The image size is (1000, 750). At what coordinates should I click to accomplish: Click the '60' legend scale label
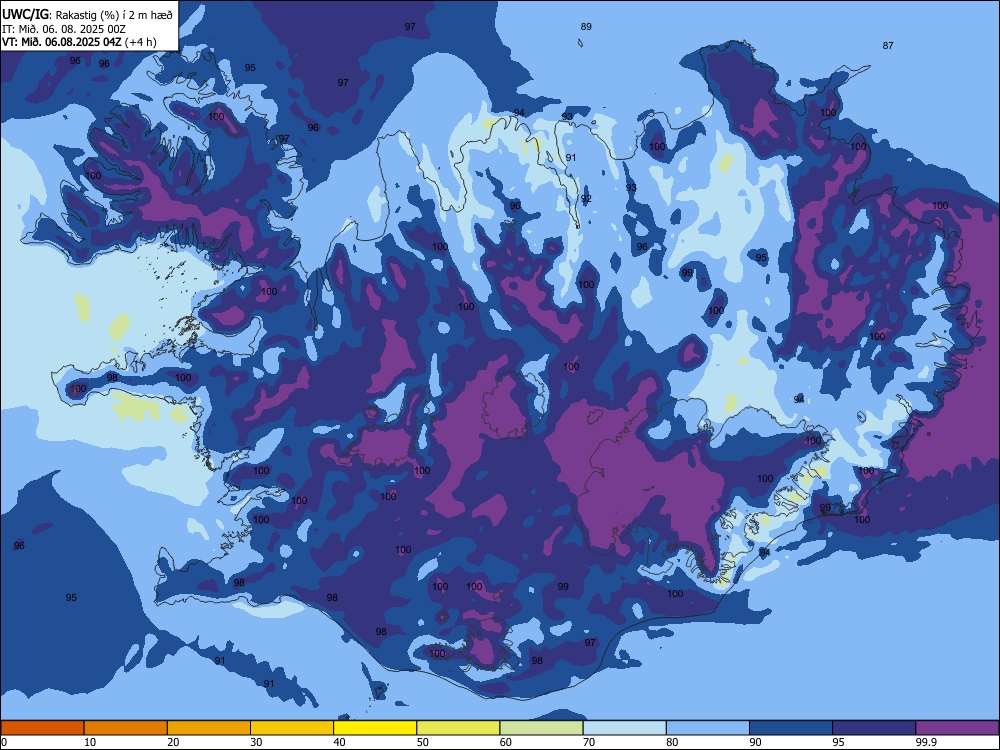(x=506, y=742)
